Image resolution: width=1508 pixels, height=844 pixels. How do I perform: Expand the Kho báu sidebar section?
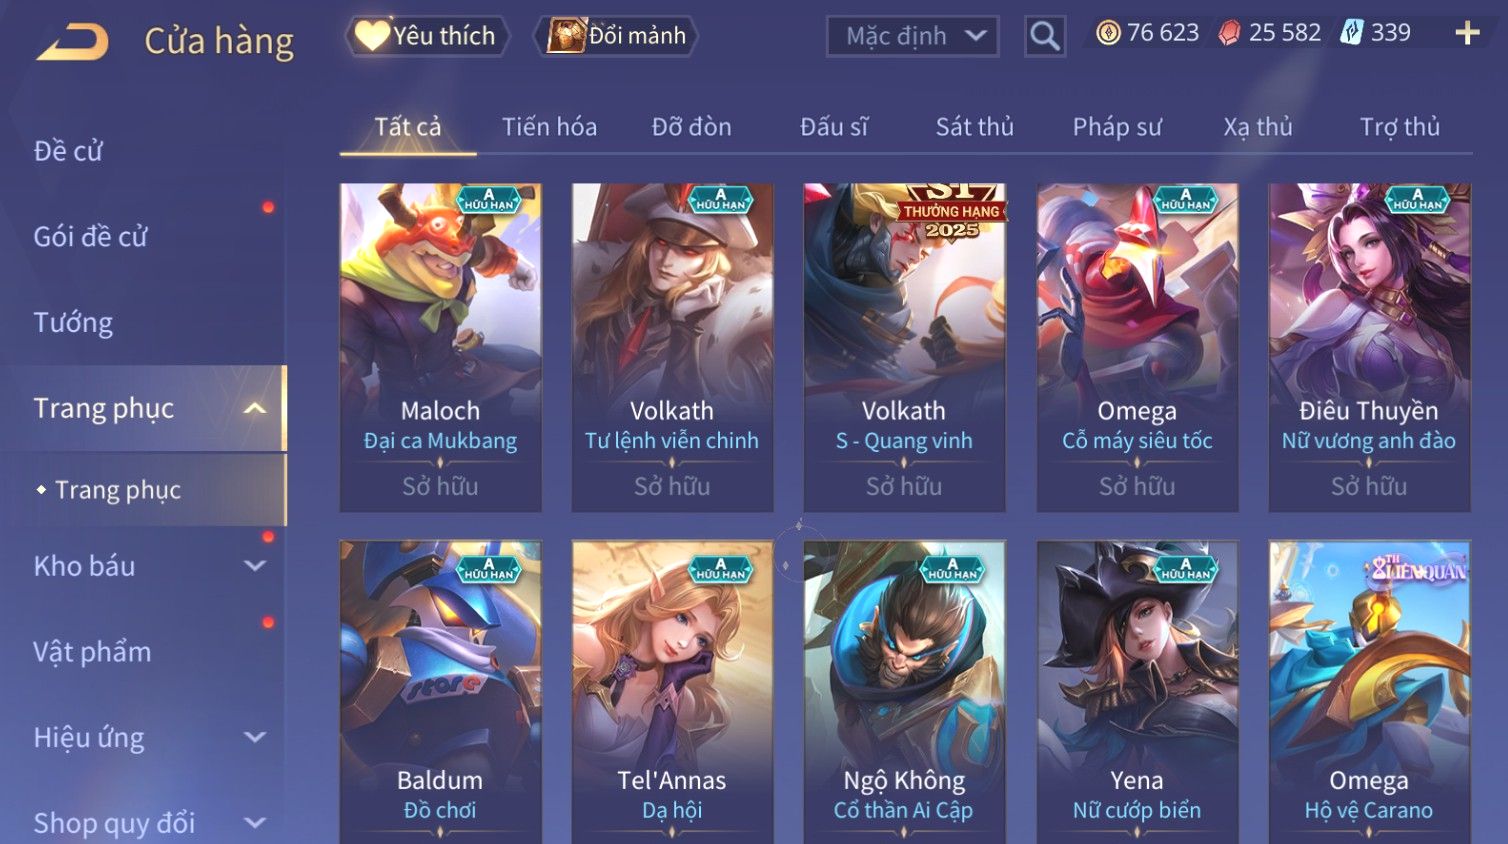(255, 566)
